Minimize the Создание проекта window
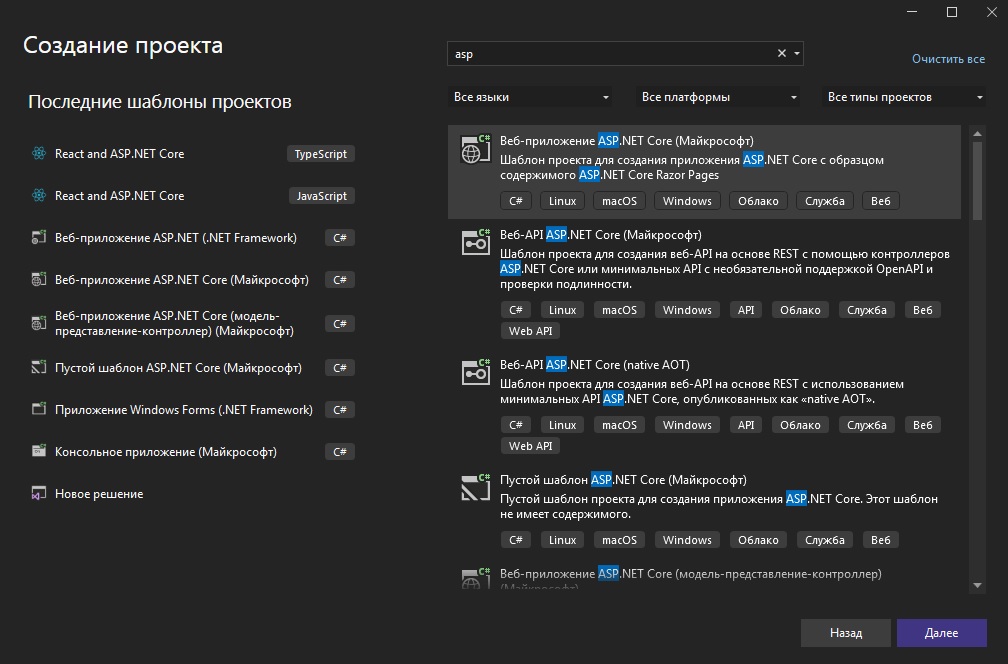 coord(912,12)
